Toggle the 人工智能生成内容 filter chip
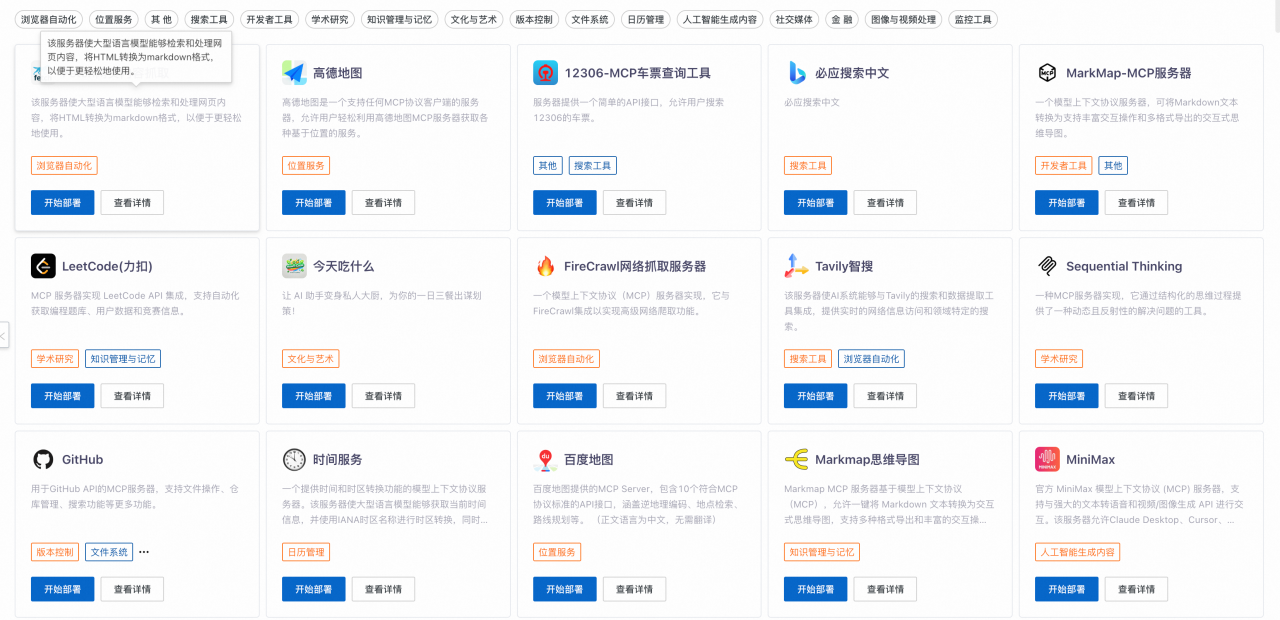The image size is (1280, 620). click(x=720, y=19)
